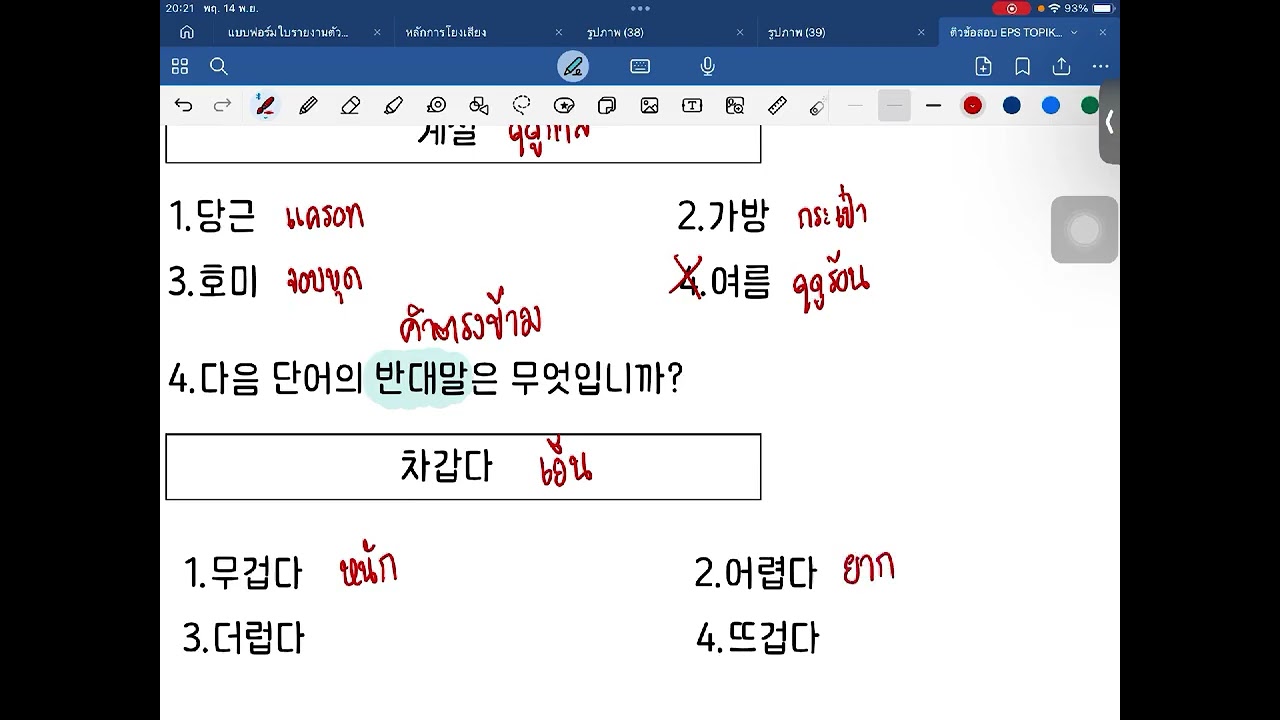Insert an image from photos
The height and width of the screenshot is (720, 1280).
[649, 105]
